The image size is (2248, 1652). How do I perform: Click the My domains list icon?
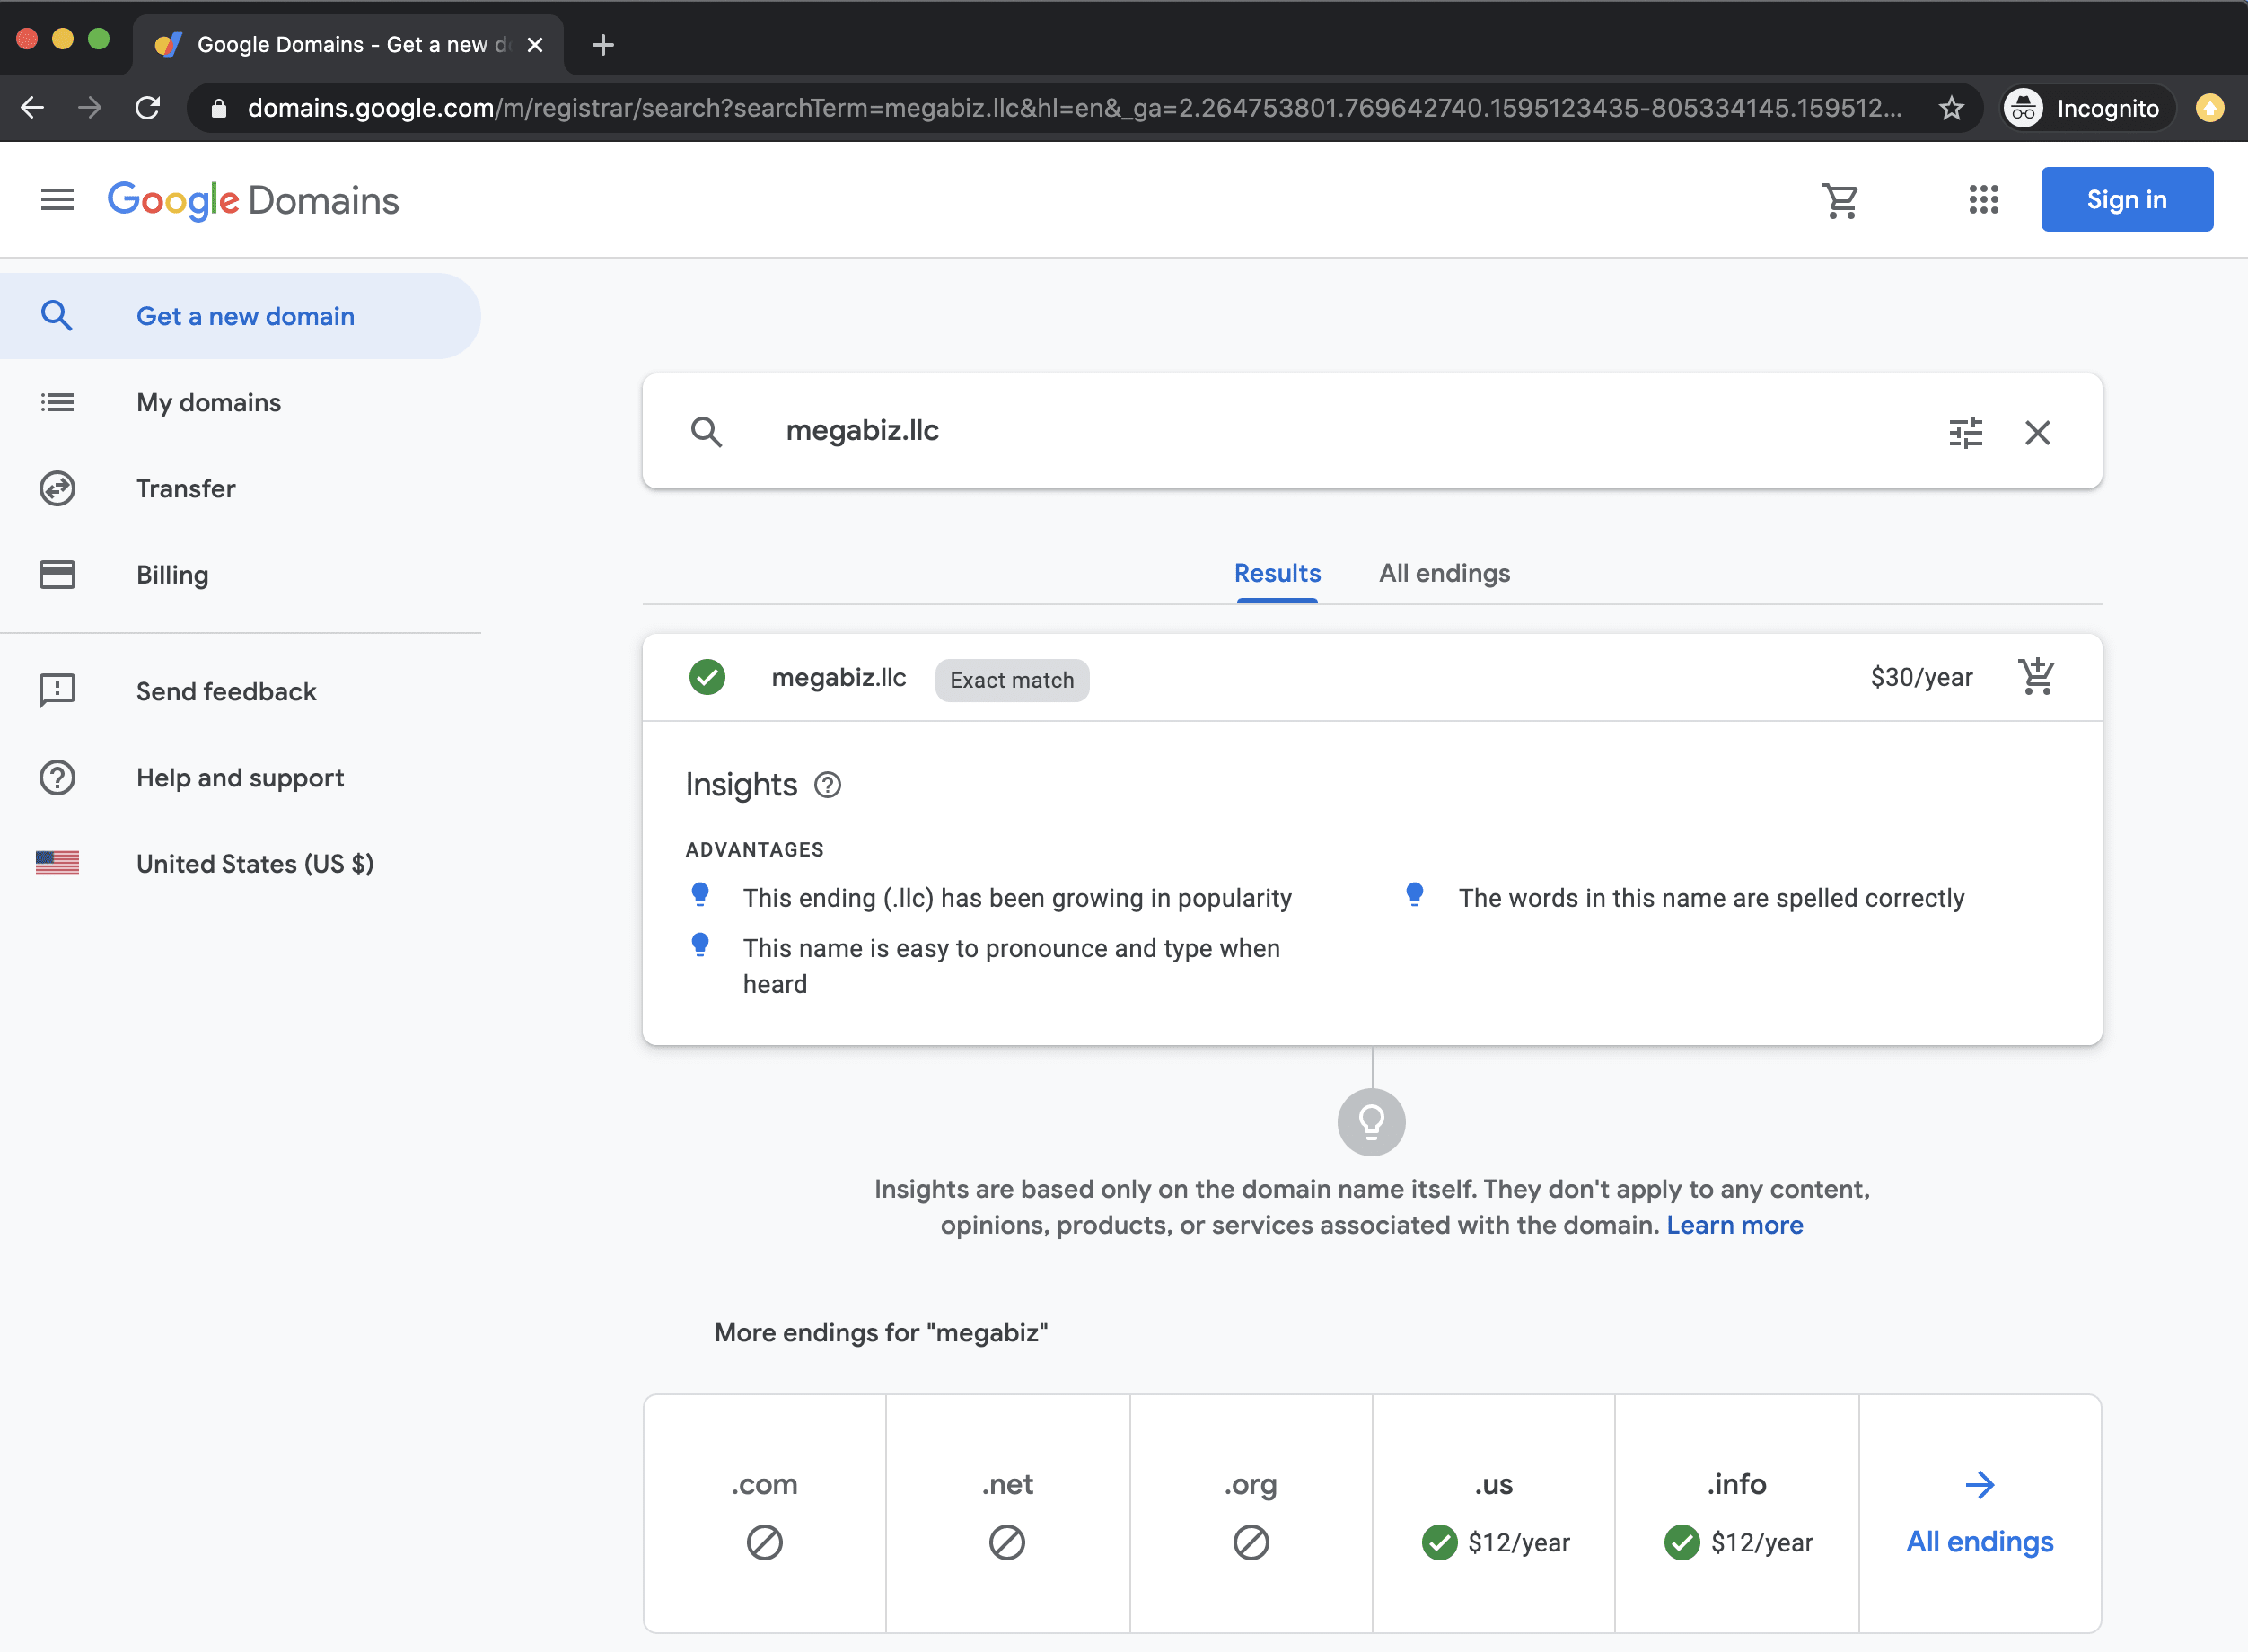click(57, 402)
